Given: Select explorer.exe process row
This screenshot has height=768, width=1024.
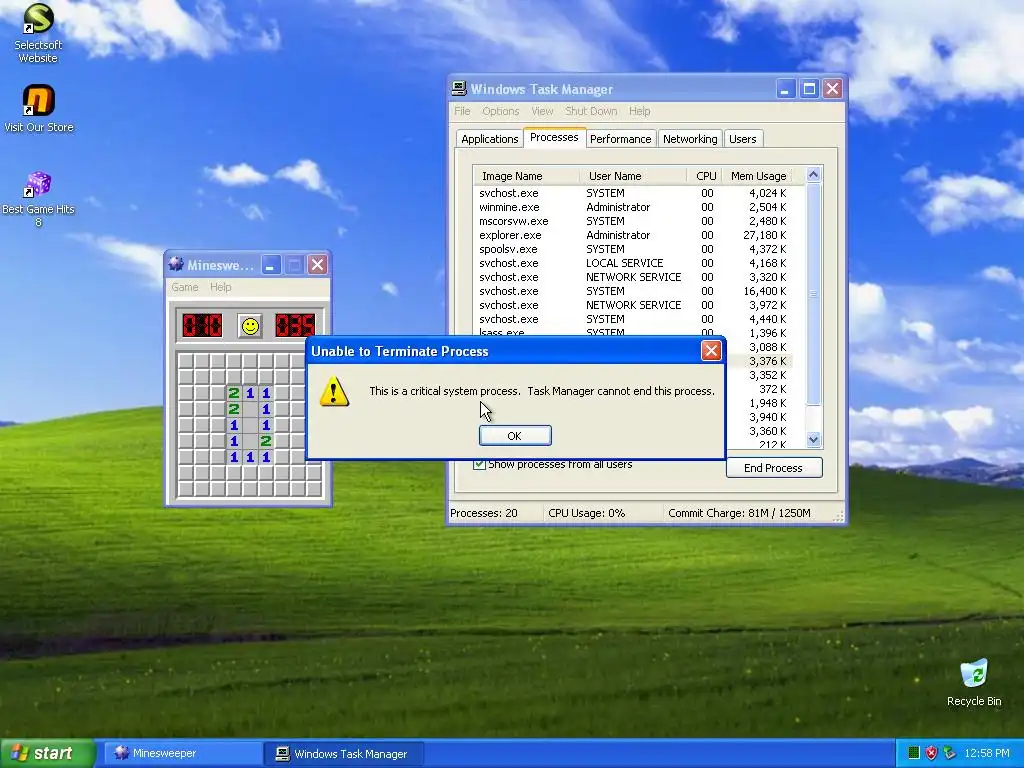Looking at the screenshot, I should tap(632, 235).
